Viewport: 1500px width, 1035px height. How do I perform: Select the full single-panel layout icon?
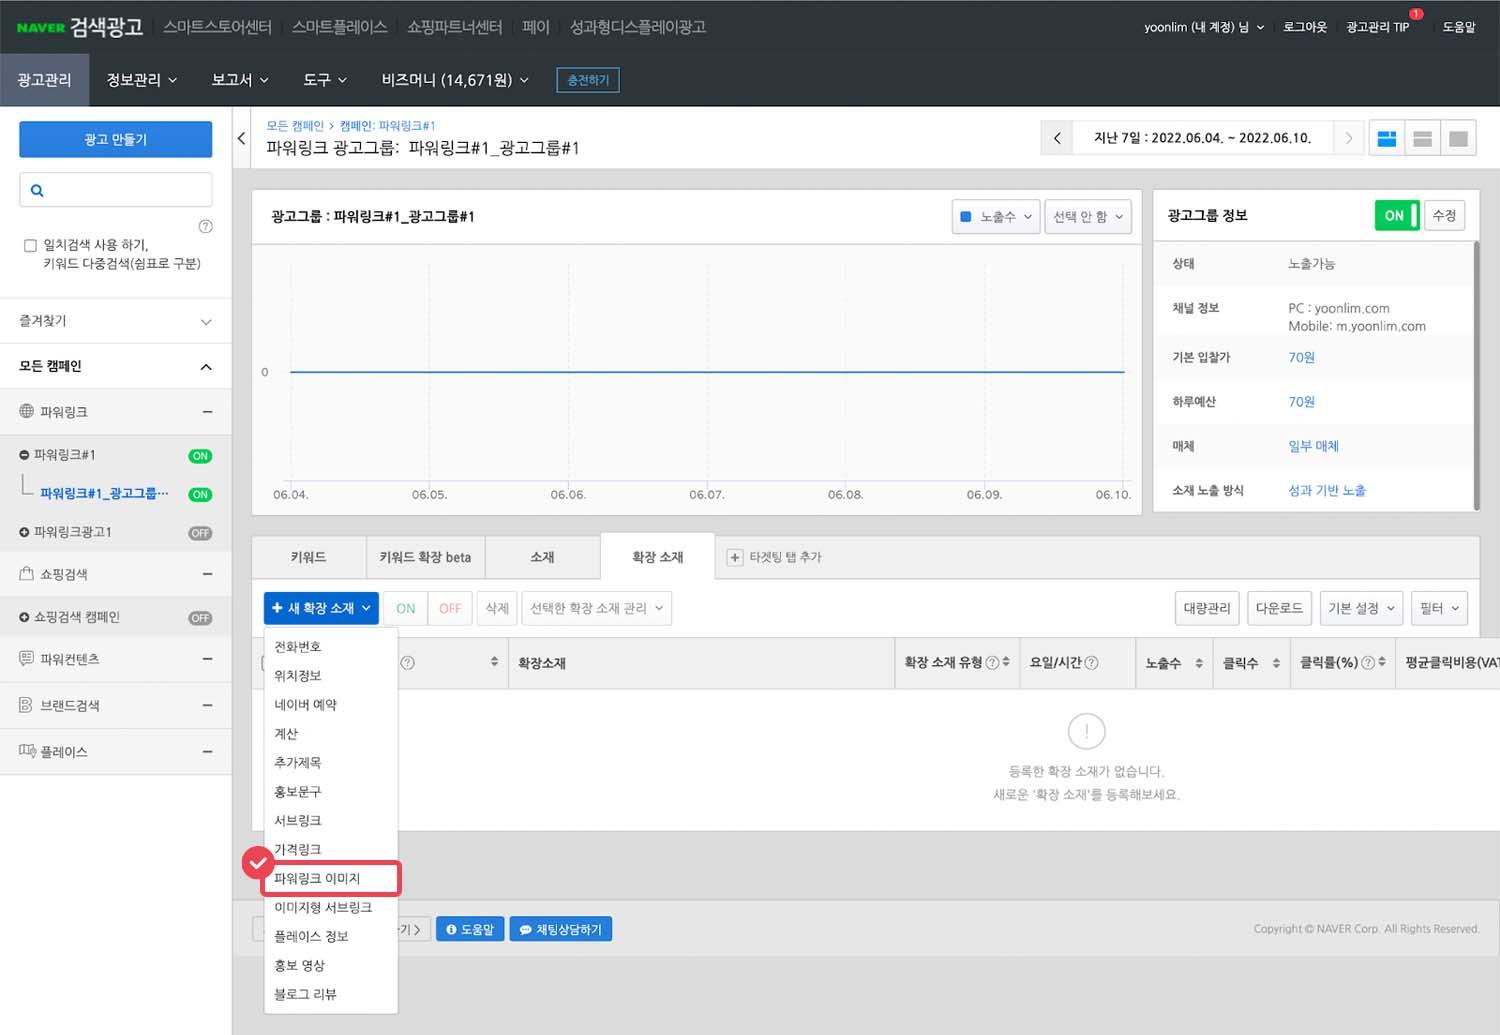click(x=1458, y=139)
